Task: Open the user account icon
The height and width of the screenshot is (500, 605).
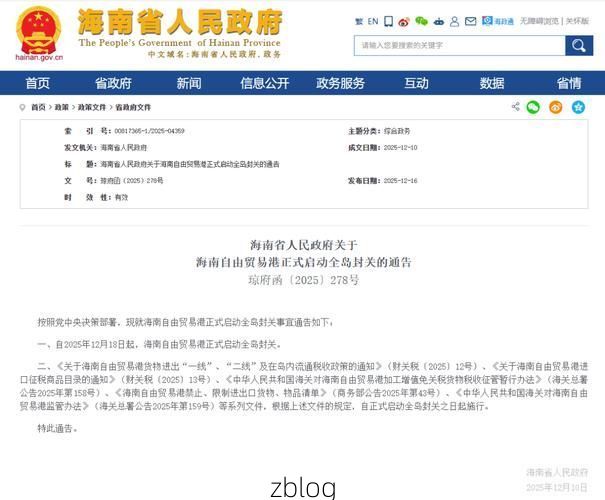Action: (x=455, y=22)
